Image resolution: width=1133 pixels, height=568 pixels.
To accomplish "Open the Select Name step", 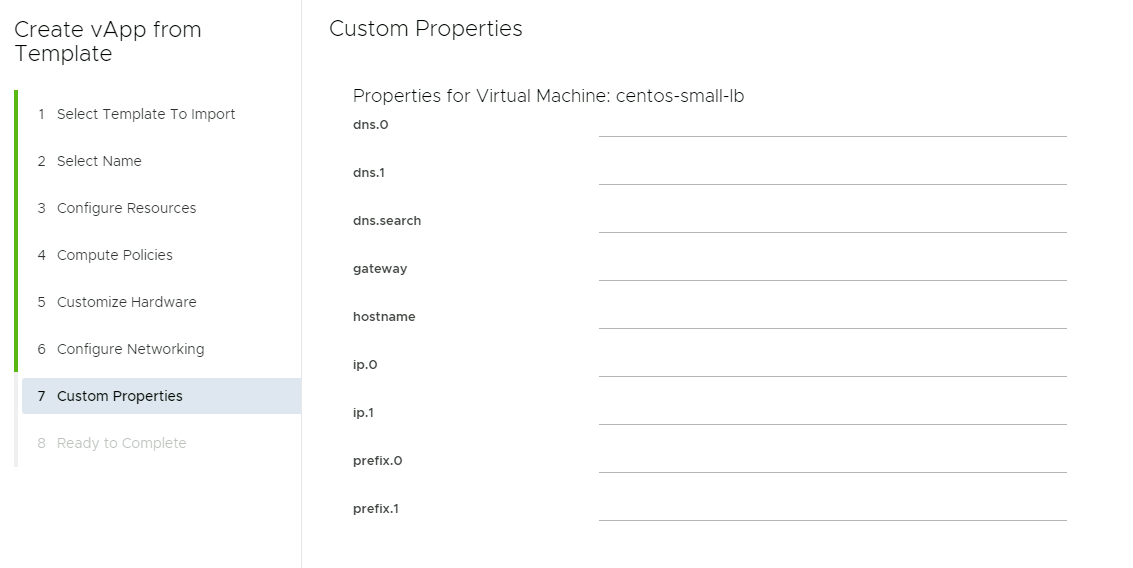I will click(x=99, y=161).
